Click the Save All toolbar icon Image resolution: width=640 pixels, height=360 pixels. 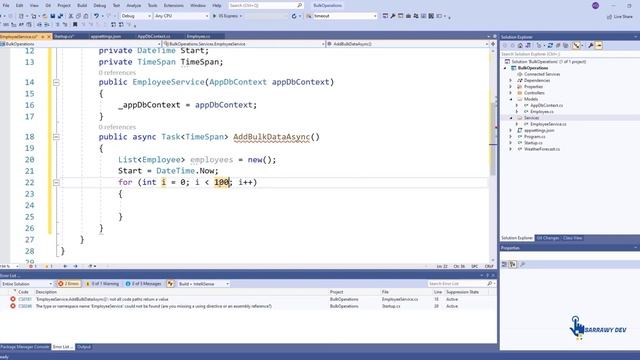click(60, 16)
